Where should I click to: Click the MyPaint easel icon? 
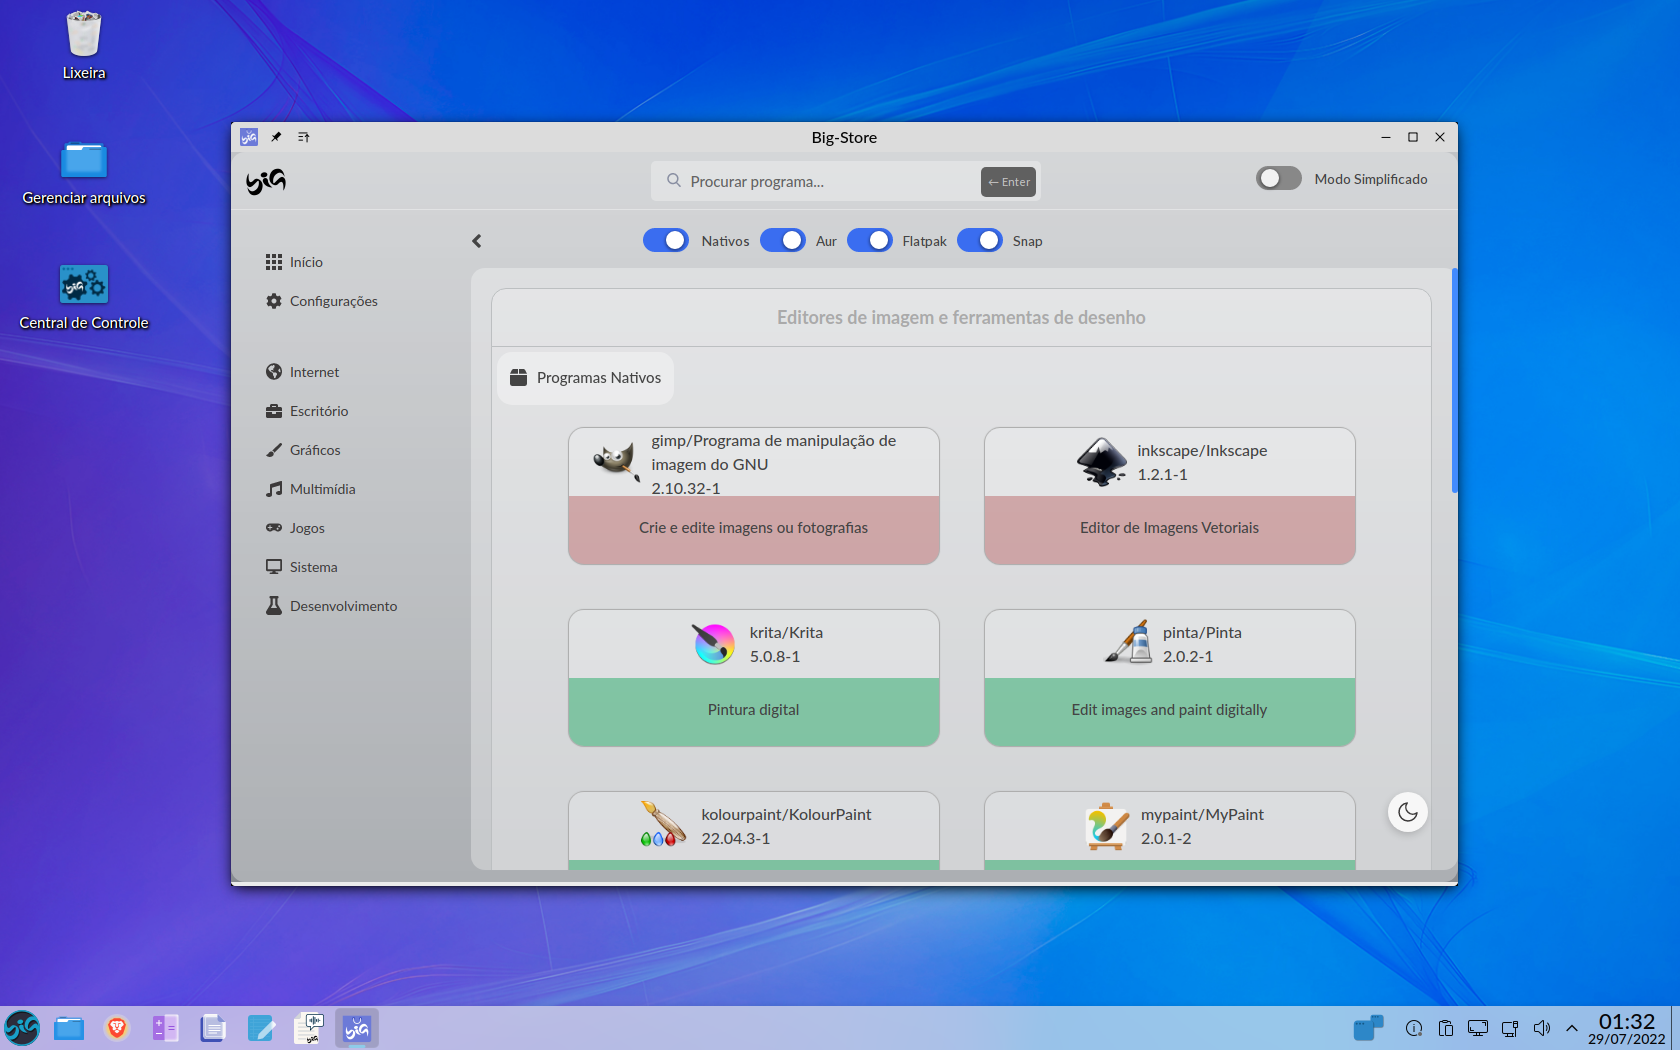click(x=1106, y=827)
